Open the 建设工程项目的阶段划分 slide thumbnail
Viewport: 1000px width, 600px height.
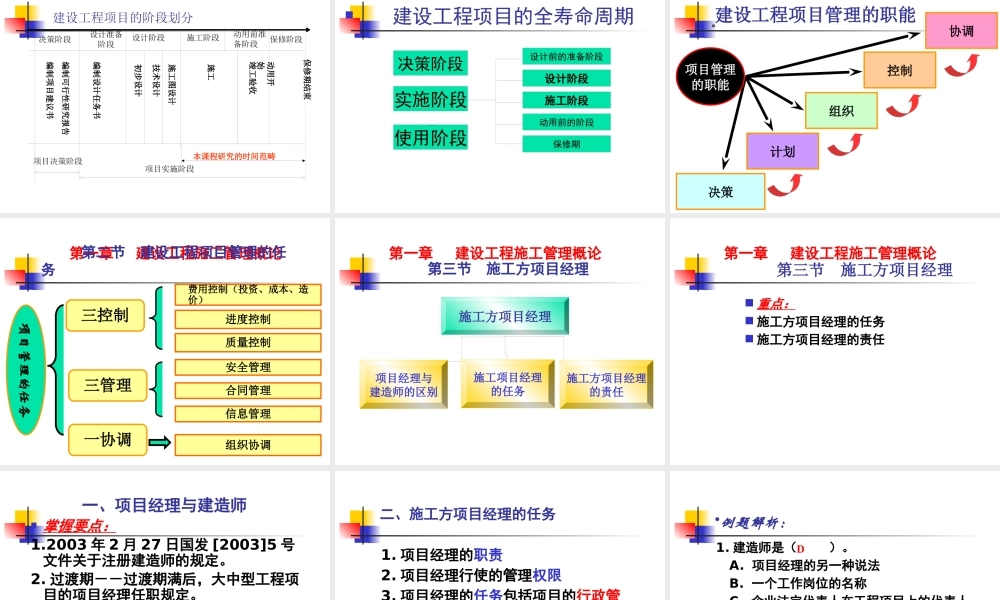tap(165, 106)
